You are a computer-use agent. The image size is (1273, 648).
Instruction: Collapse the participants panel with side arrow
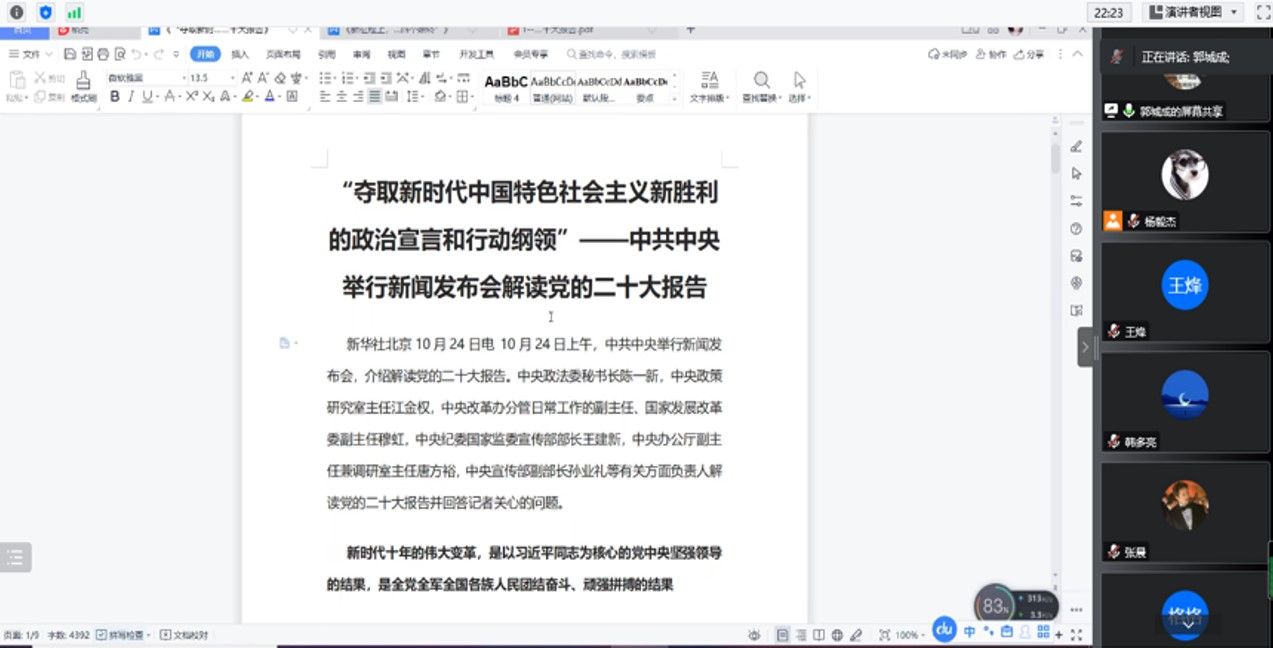1084,348
